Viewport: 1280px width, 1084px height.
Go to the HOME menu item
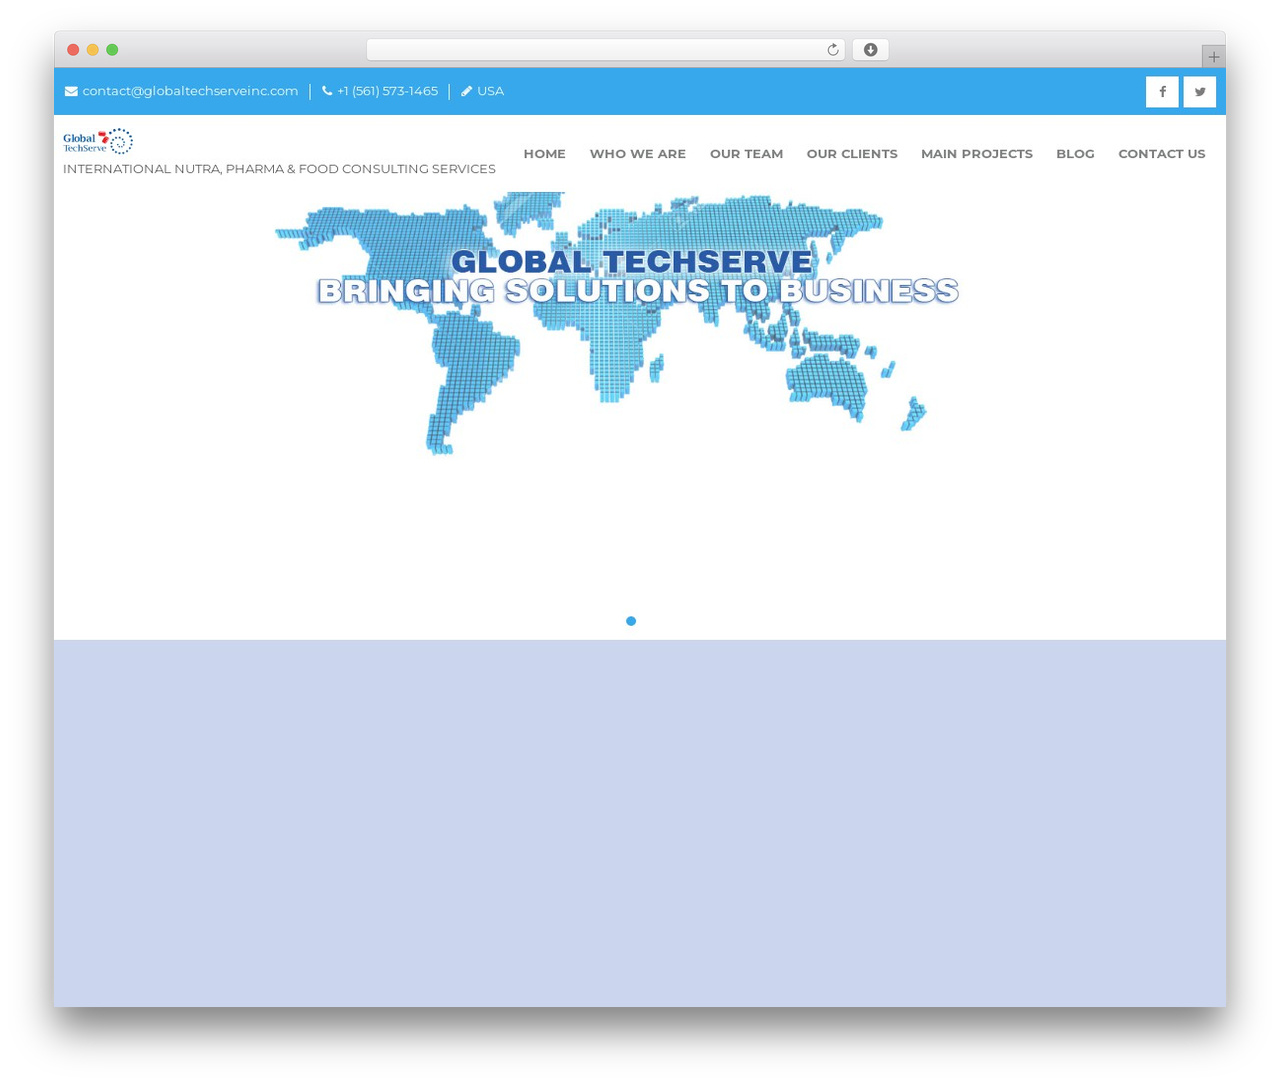click(x=544, y=154)
